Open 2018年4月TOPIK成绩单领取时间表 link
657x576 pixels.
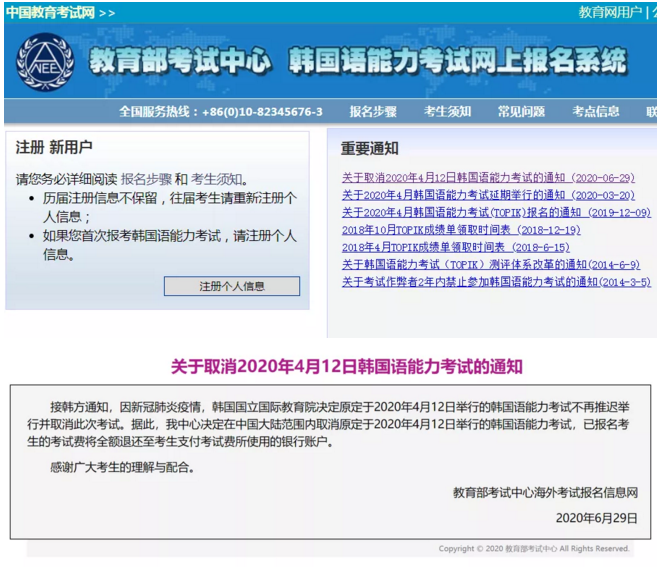click(455, 248)
